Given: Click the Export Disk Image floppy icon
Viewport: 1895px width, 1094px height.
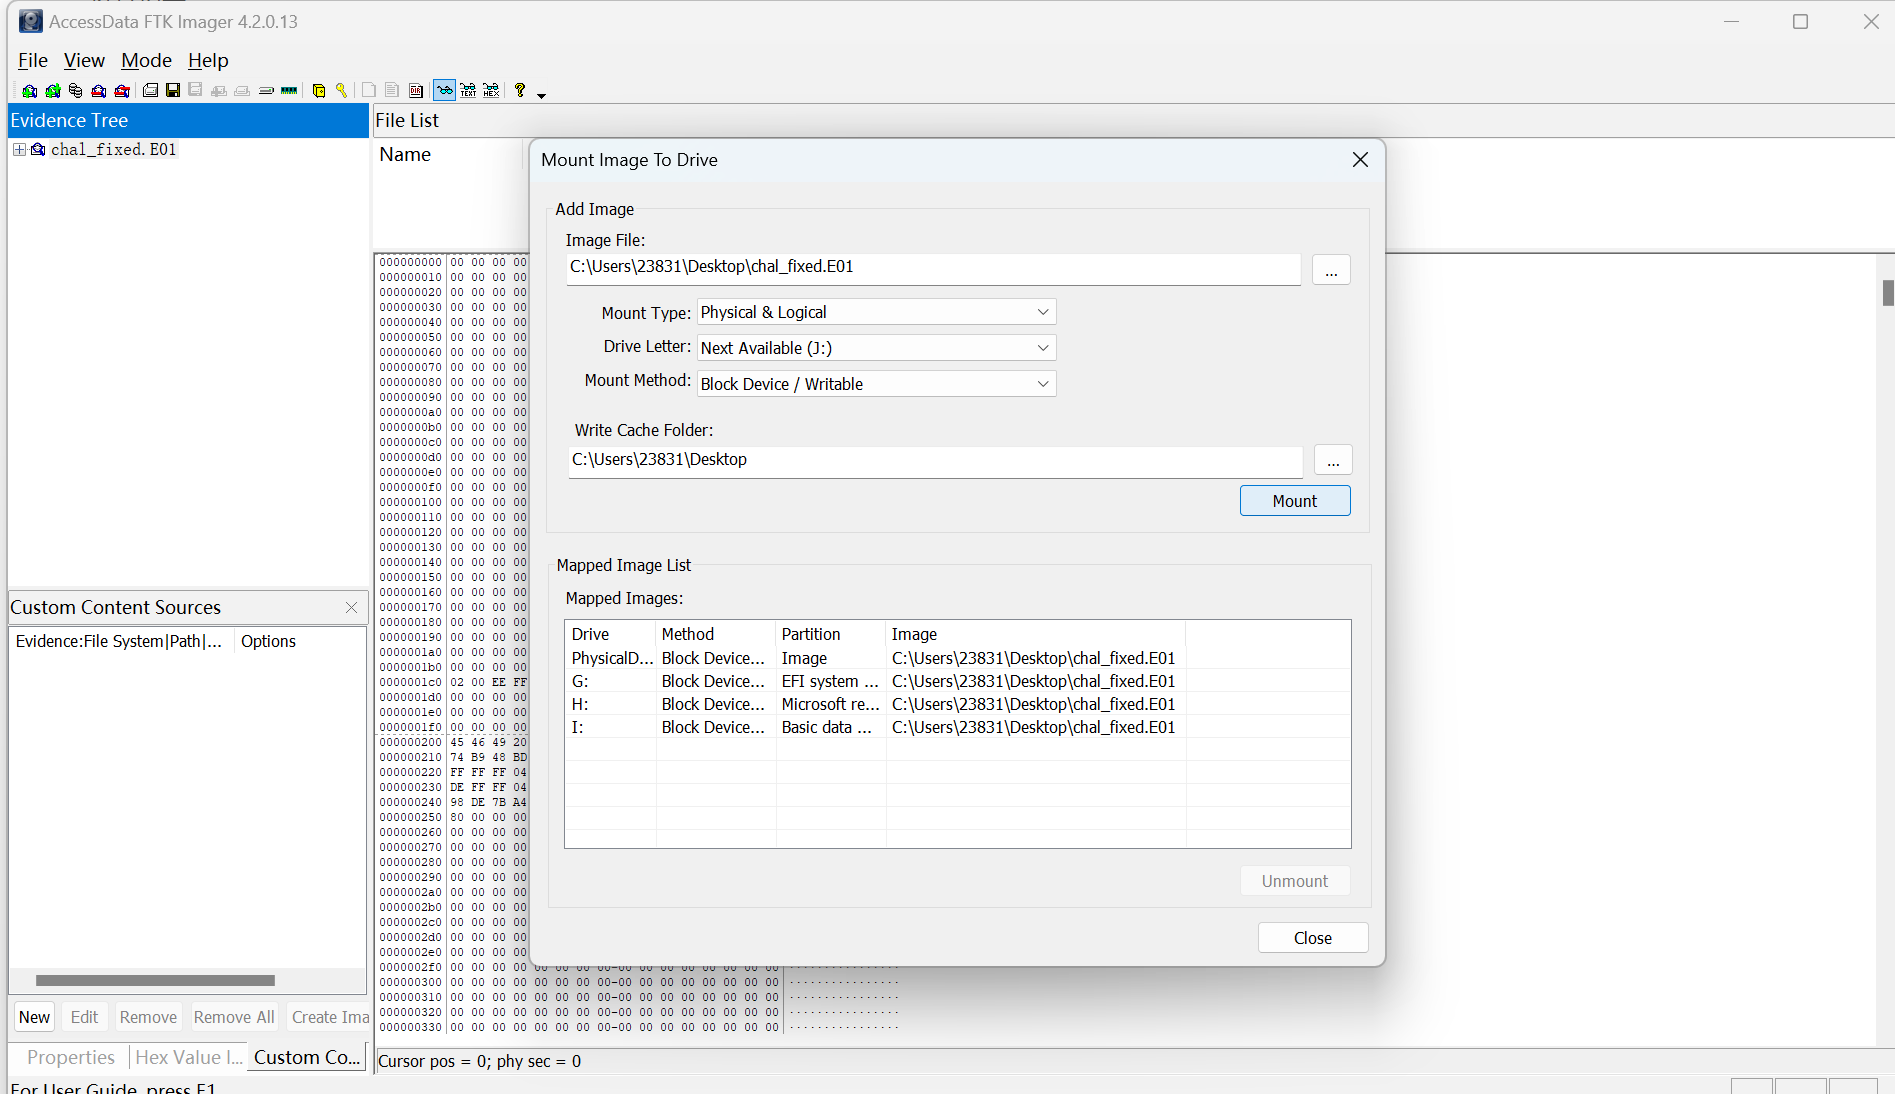Looking at the screenshot, I should click(x=173, y=91).
